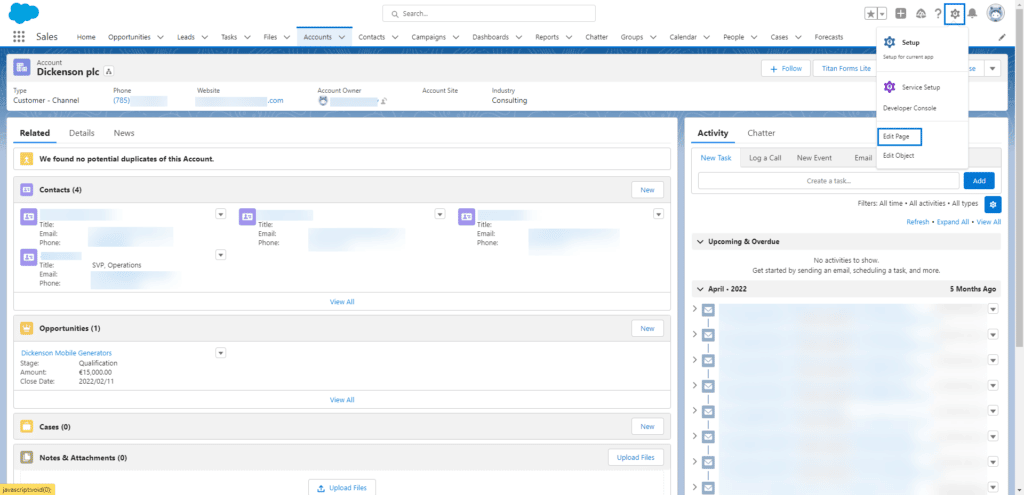Choose Edit Object from setup menu
Image resolution: width=1024 pixels, height=495 pixels.
coord(899,155)
